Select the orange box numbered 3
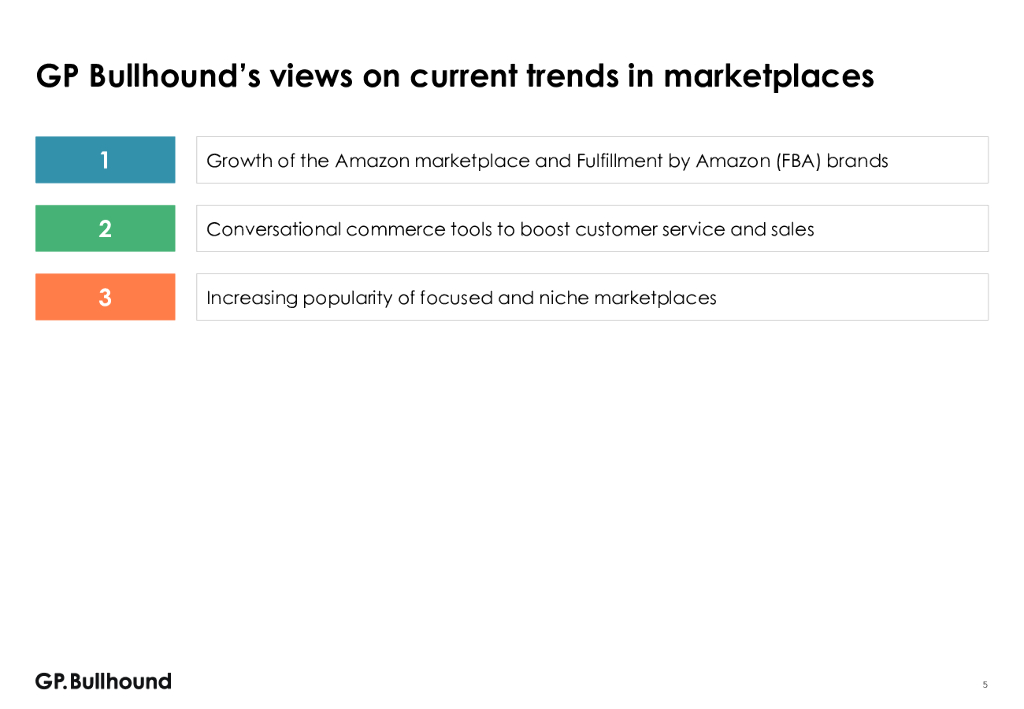 [105, 297]
